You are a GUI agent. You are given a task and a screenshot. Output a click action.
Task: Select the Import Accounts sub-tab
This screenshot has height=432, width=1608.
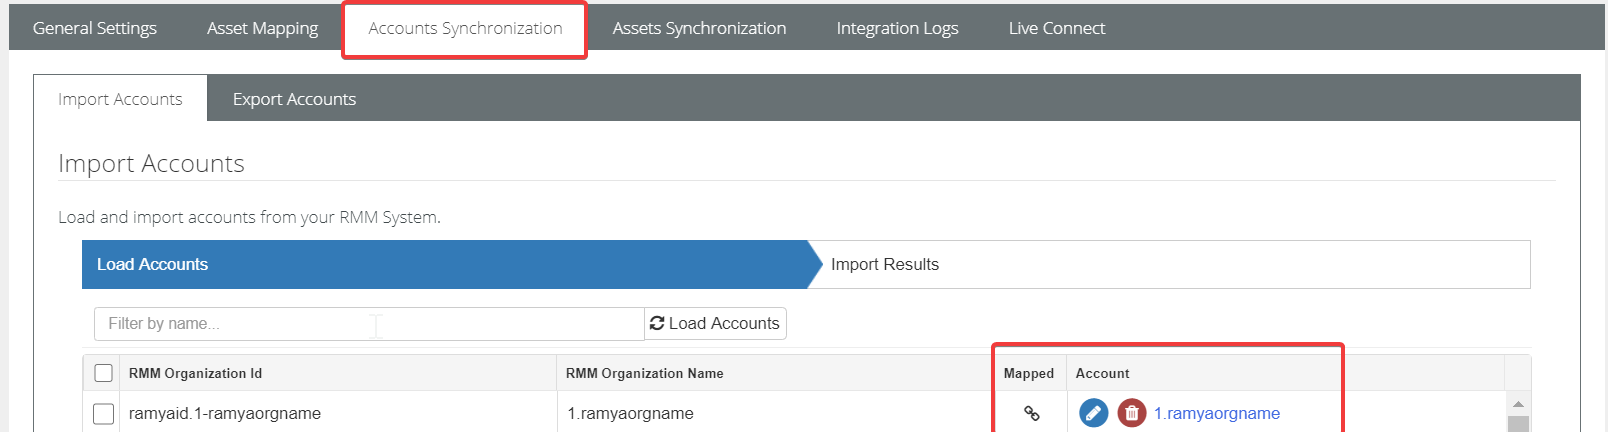pos(120,99)
